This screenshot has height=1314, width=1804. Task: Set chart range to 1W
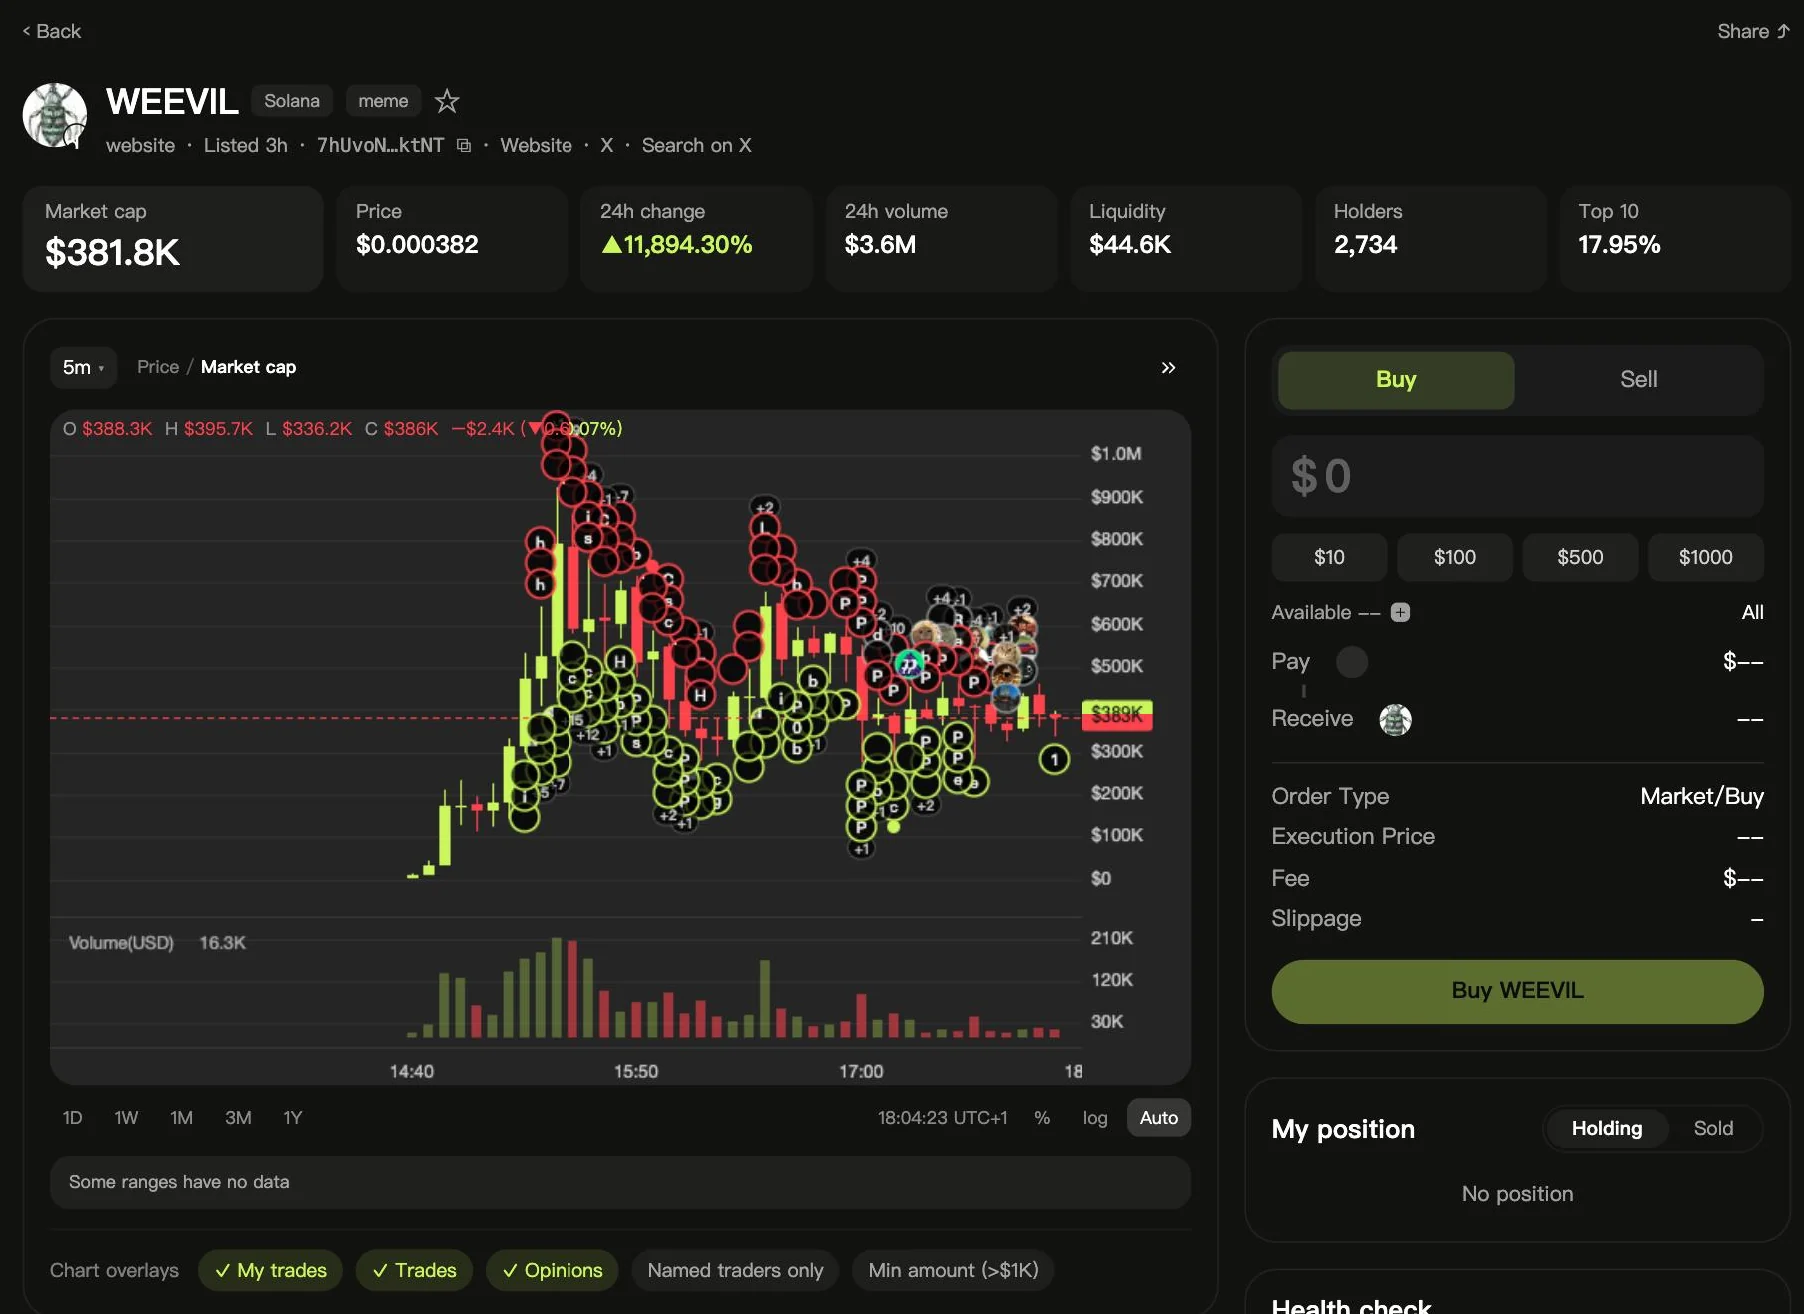(126, 1118)
